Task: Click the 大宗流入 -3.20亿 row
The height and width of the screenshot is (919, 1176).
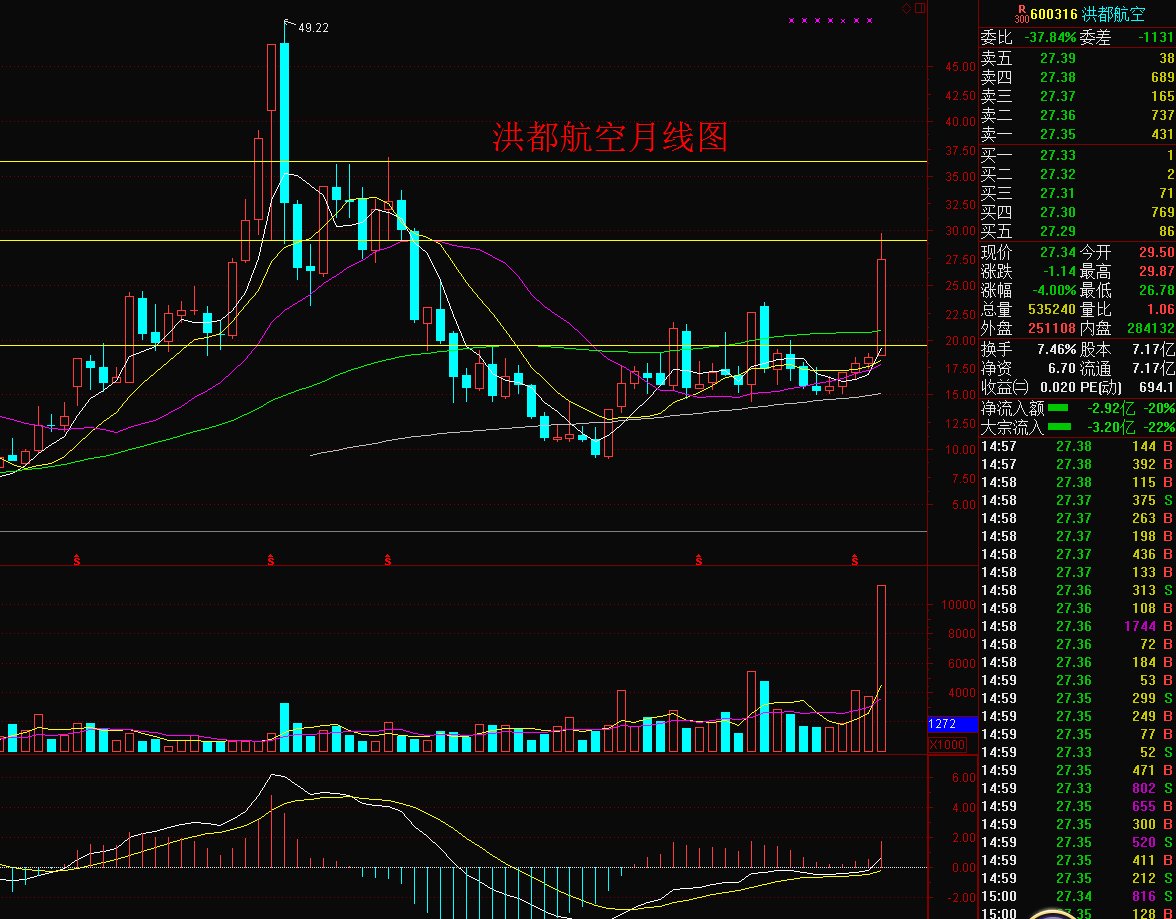Action: pyautogui.click(x=1077, y=428)
